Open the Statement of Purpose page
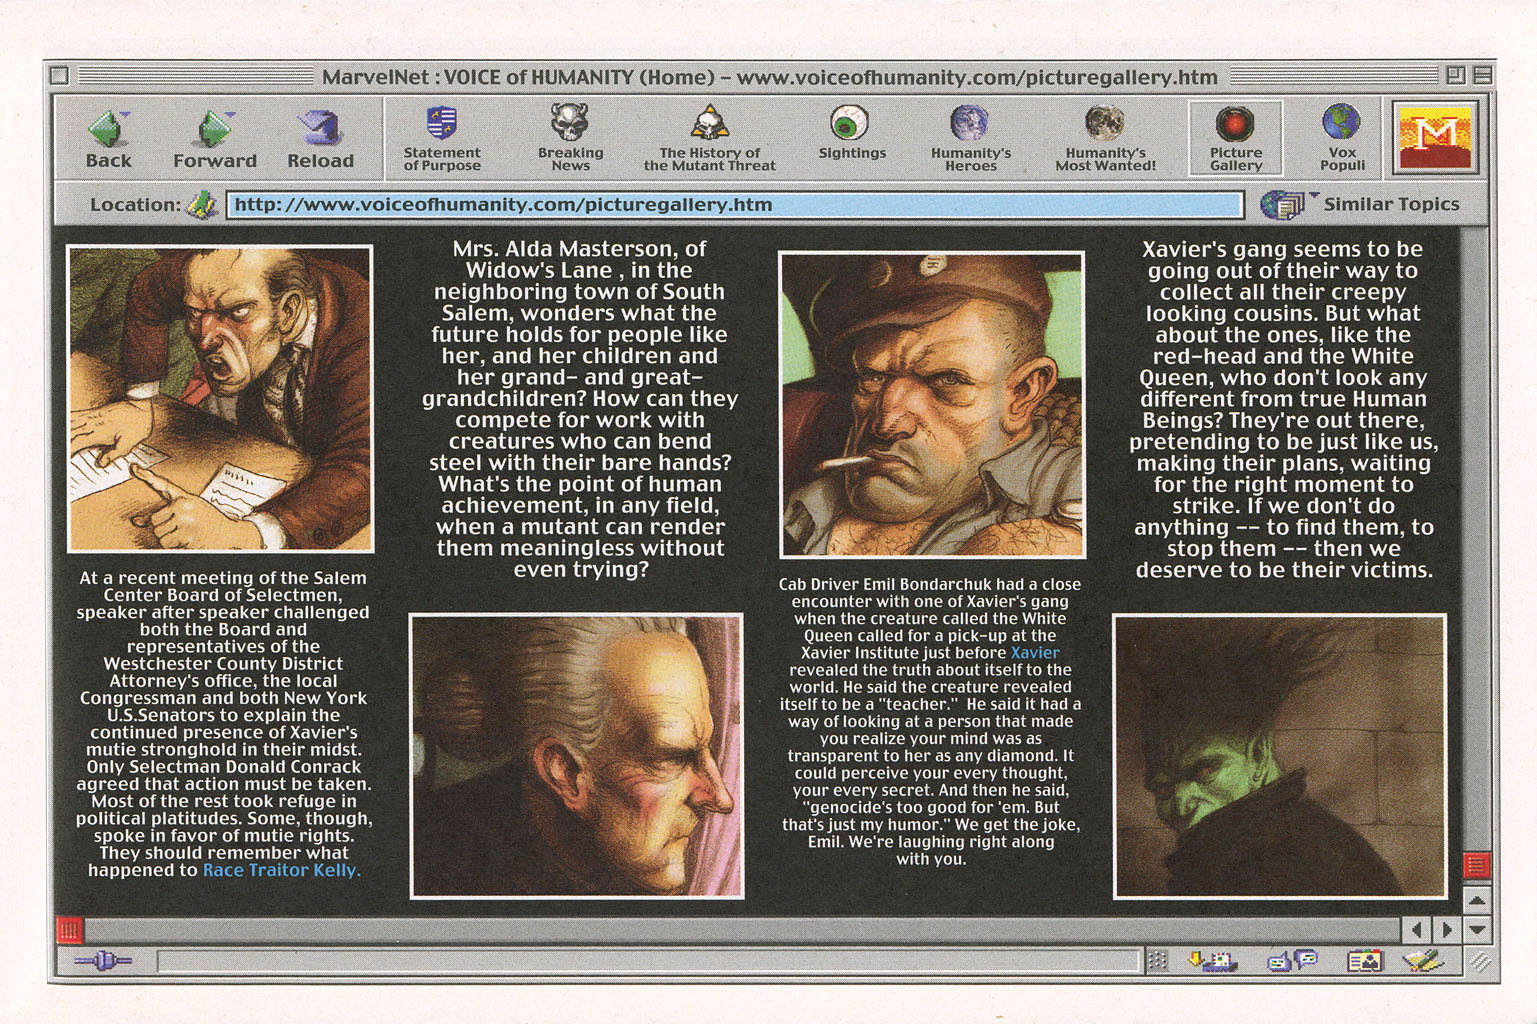The height and width of the screenshot is (1024, 1537). coord(442,138)
